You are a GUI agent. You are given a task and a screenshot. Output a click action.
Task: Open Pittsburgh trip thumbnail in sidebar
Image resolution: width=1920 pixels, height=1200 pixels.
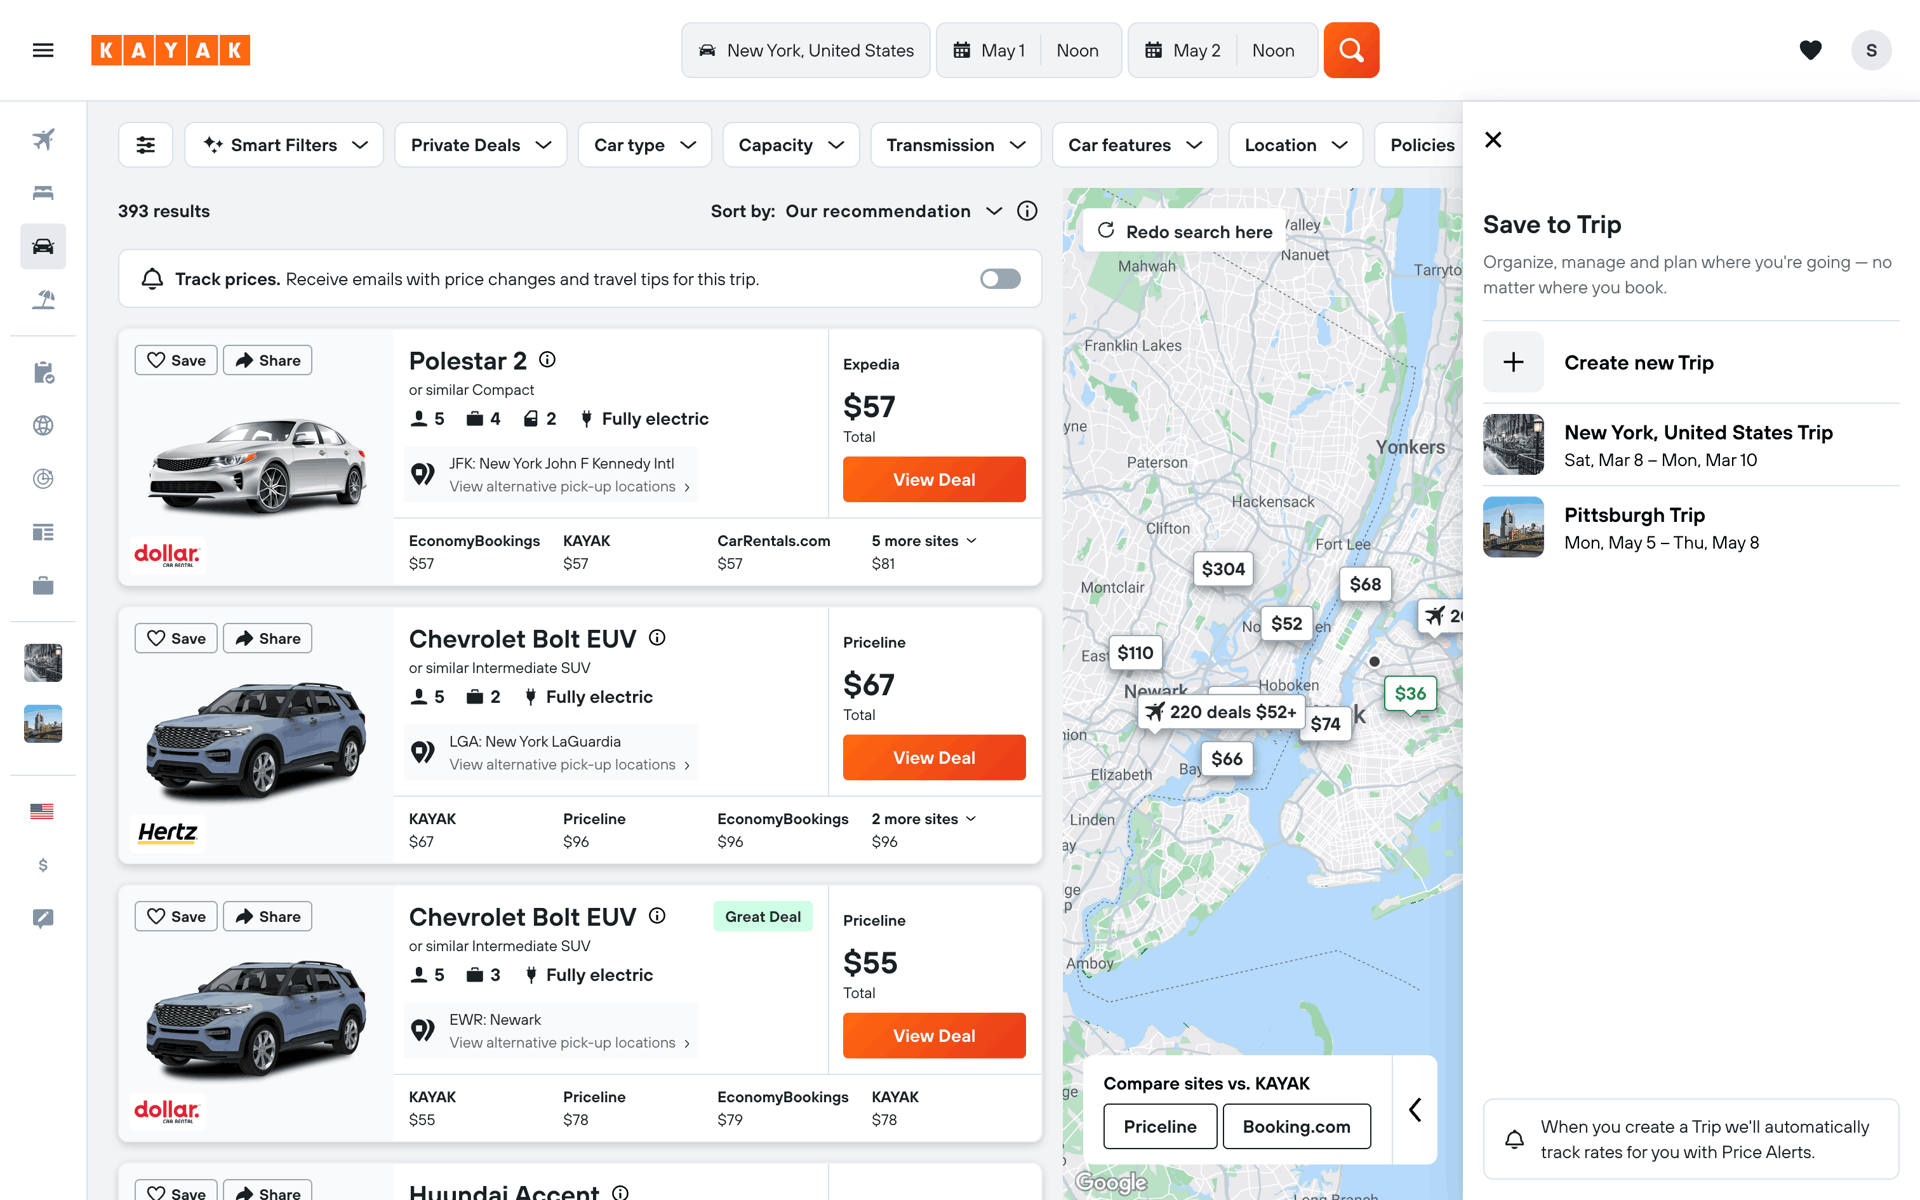(x=43, y=724)
